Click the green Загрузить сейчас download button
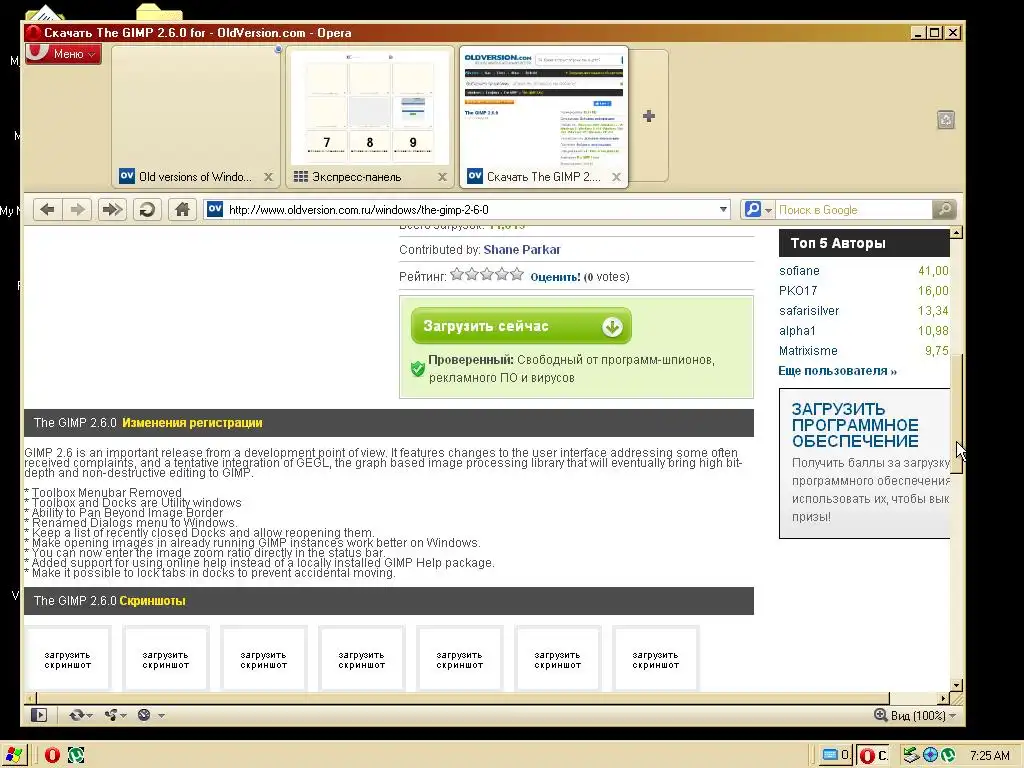Screen dimensions: 1024x768 [521, 326]
